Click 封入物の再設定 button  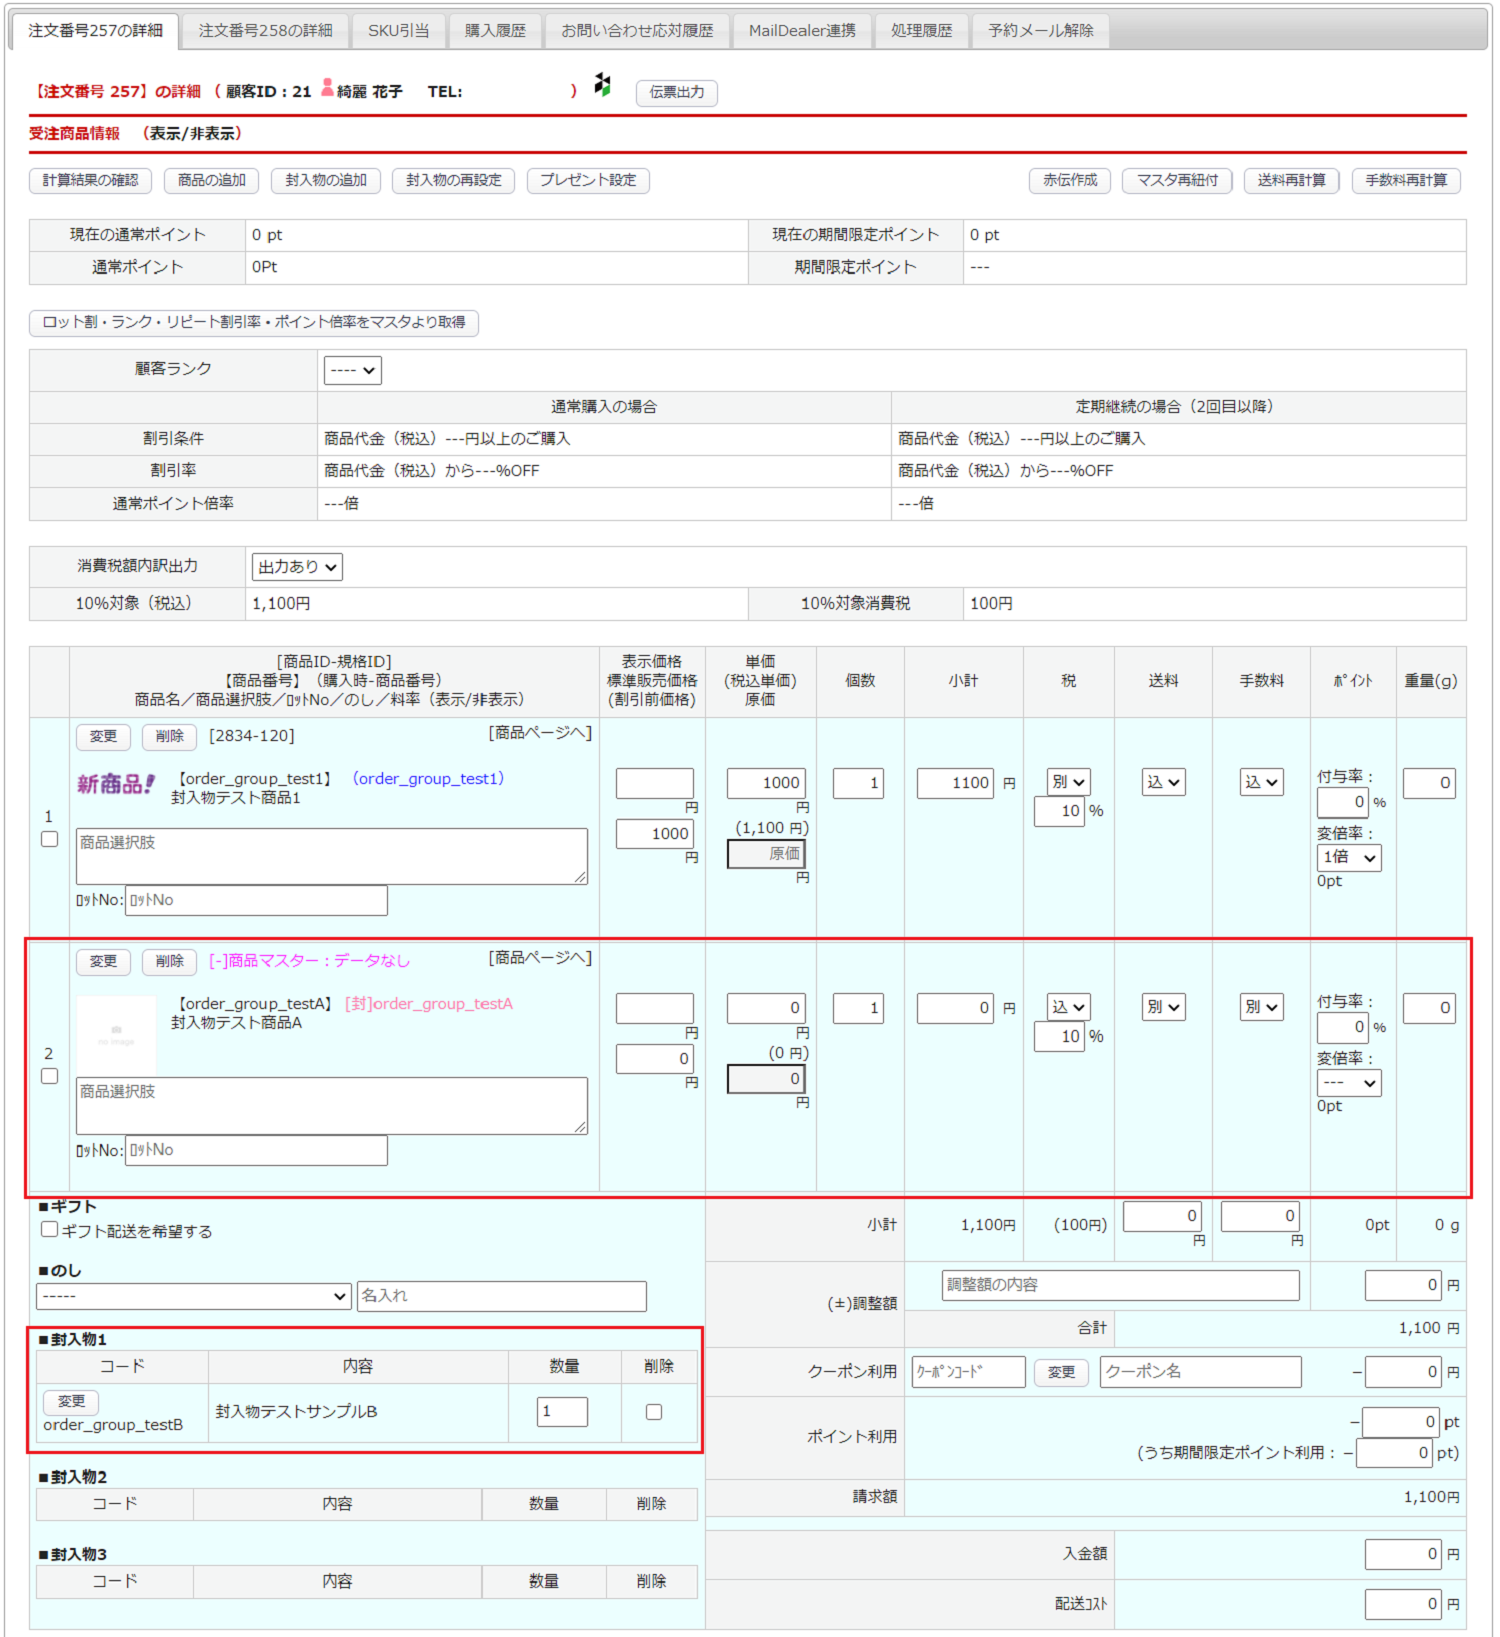[454, 180]
